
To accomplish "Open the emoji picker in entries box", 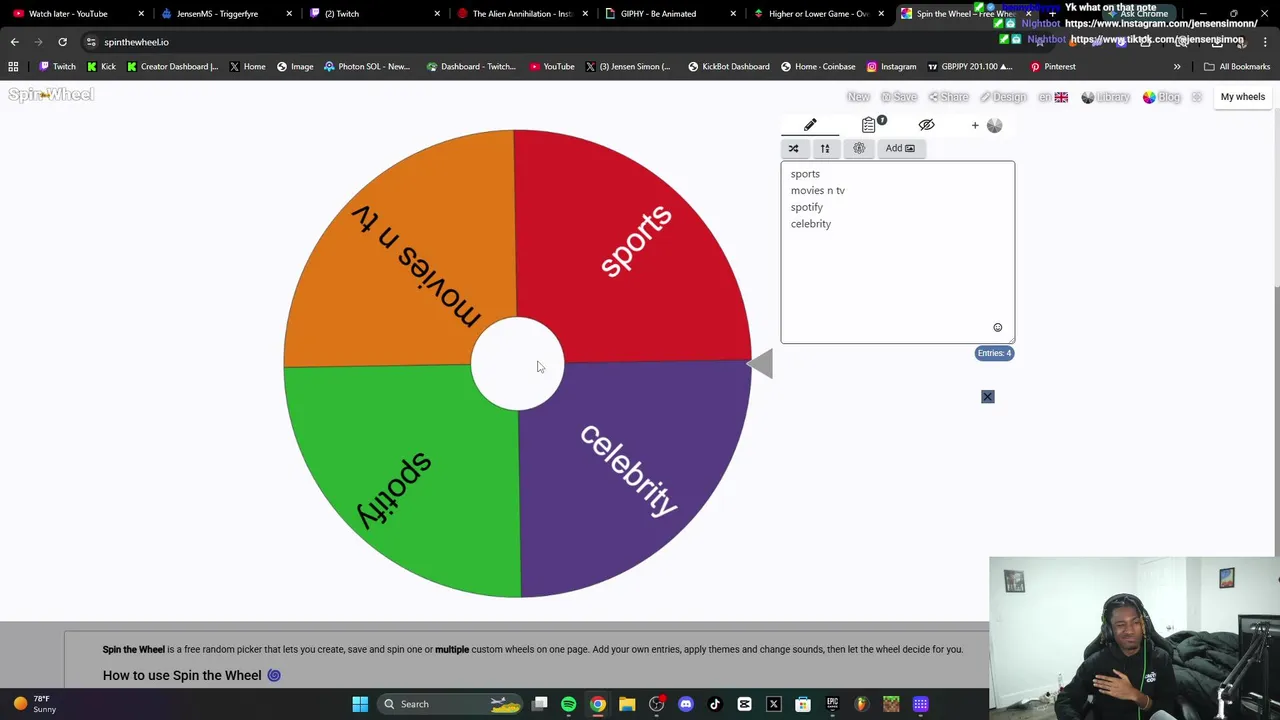I will (997, 328).
